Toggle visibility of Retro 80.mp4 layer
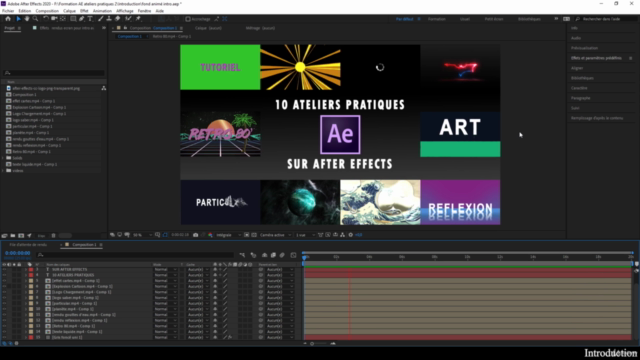This screenshot has width=640, height=360. 4,326
